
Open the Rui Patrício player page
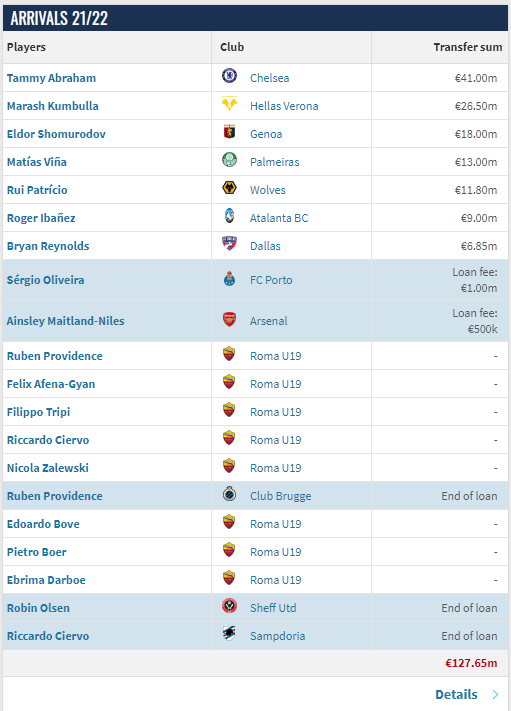[37, 190]
